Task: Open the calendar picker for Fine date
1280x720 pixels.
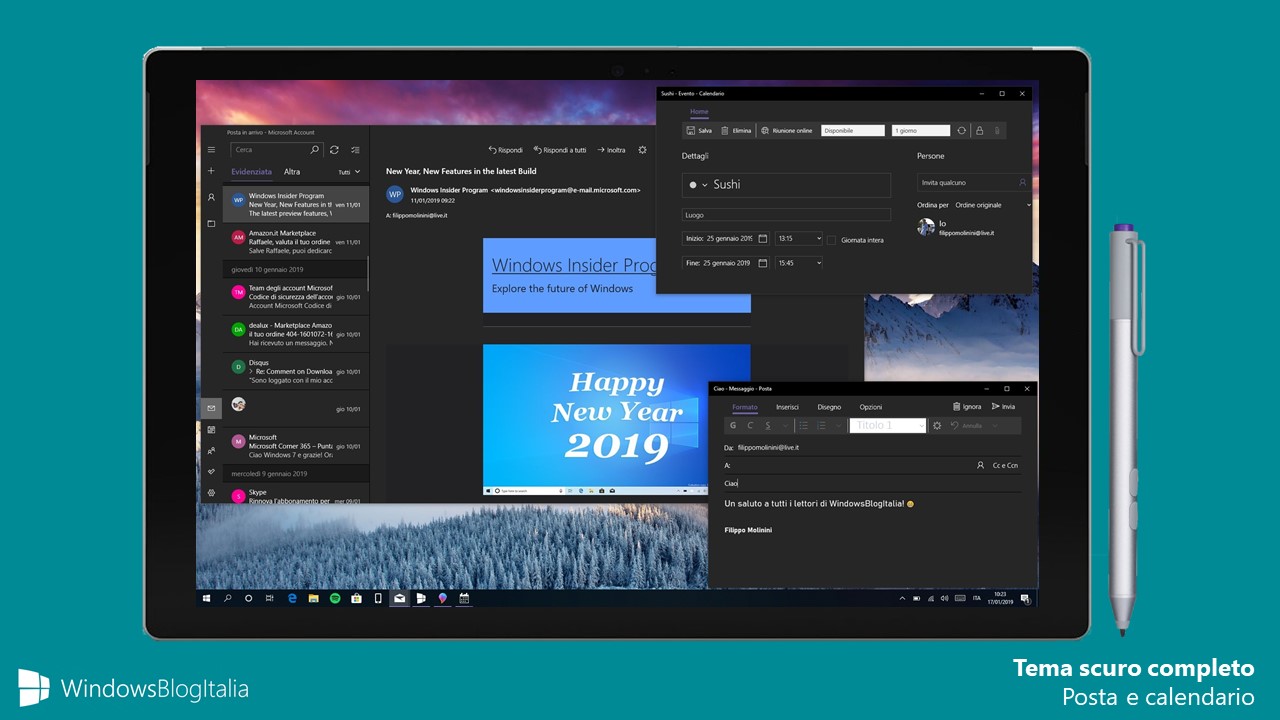Action: tap(763, 263)
